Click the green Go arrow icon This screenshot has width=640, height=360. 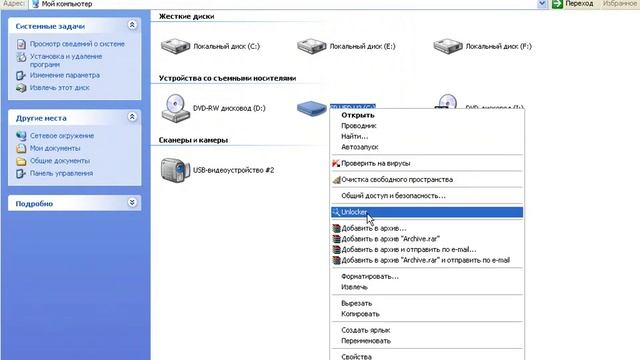[x=557, y=4]
